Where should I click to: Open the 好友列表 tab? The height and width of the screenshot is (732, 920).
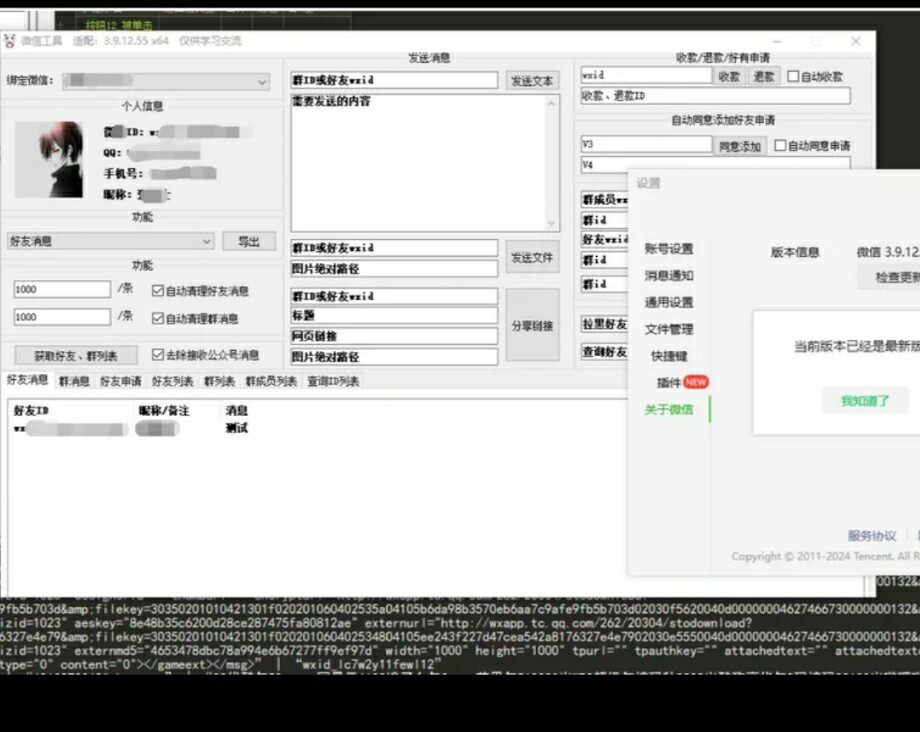pyautogui.click(x=172, y=381)
